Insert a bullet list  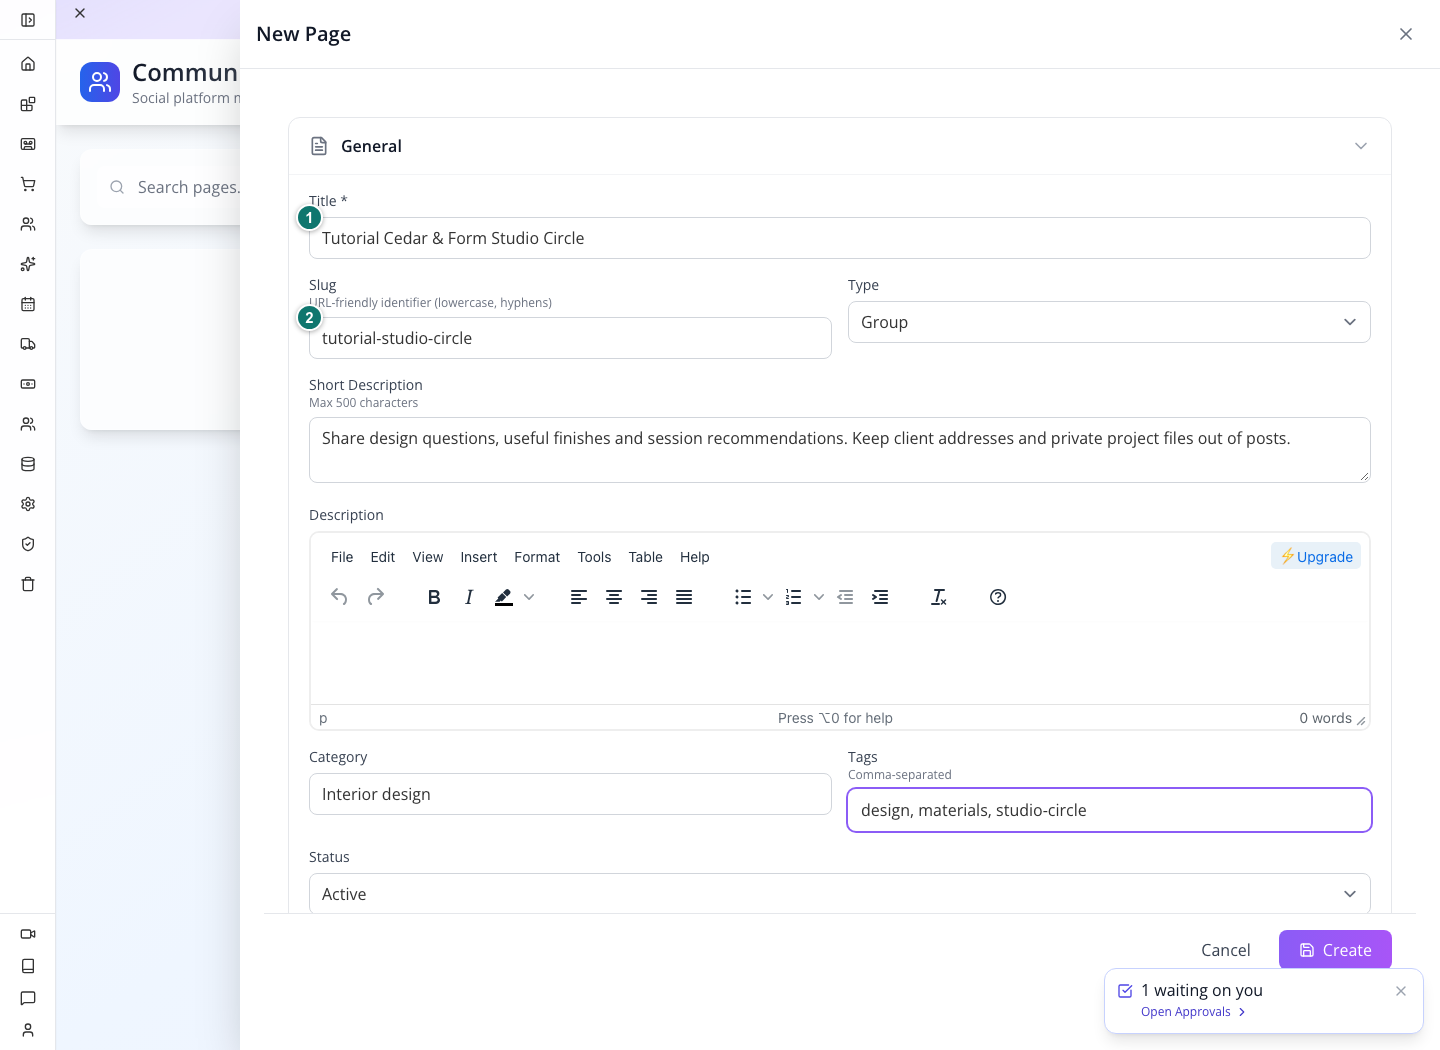point(743,597)
